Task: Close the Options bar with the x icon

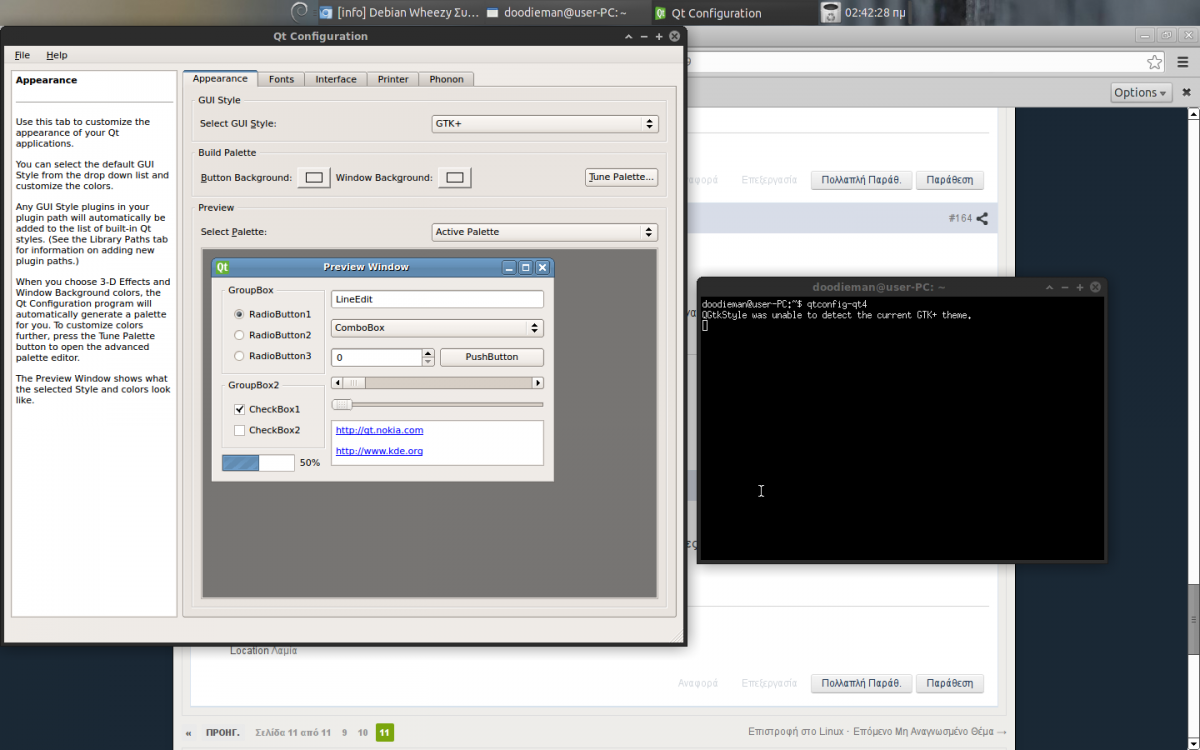Action: tap(1186, 92)
